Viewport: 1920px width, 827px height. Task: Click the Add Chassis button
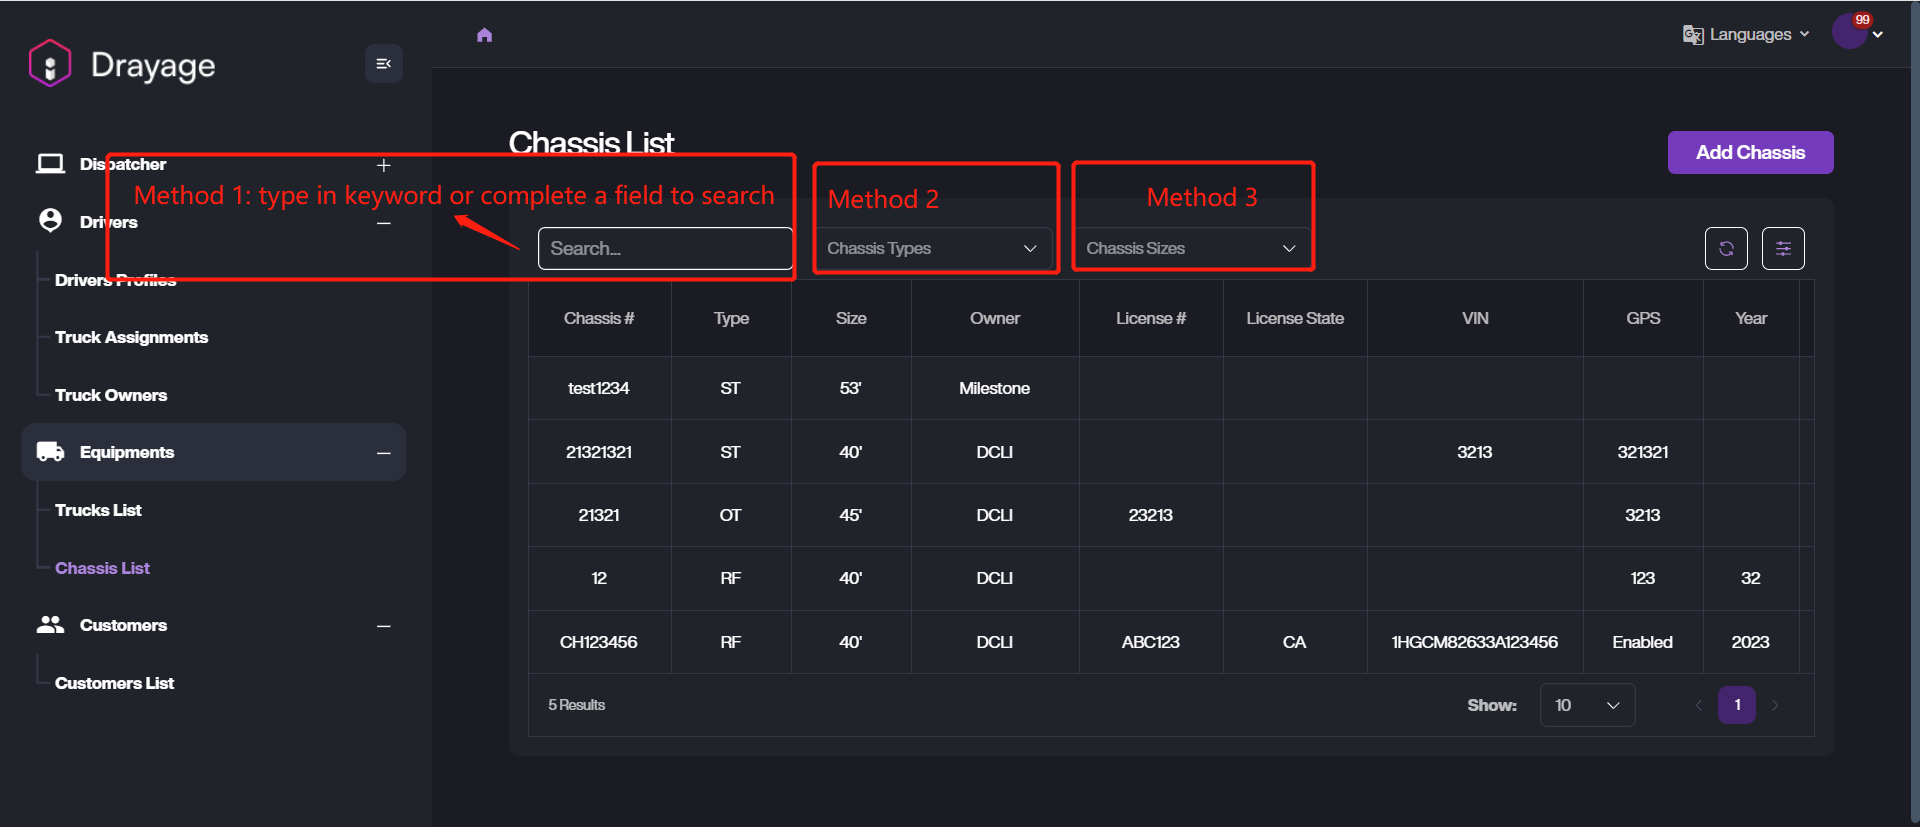1750,152
